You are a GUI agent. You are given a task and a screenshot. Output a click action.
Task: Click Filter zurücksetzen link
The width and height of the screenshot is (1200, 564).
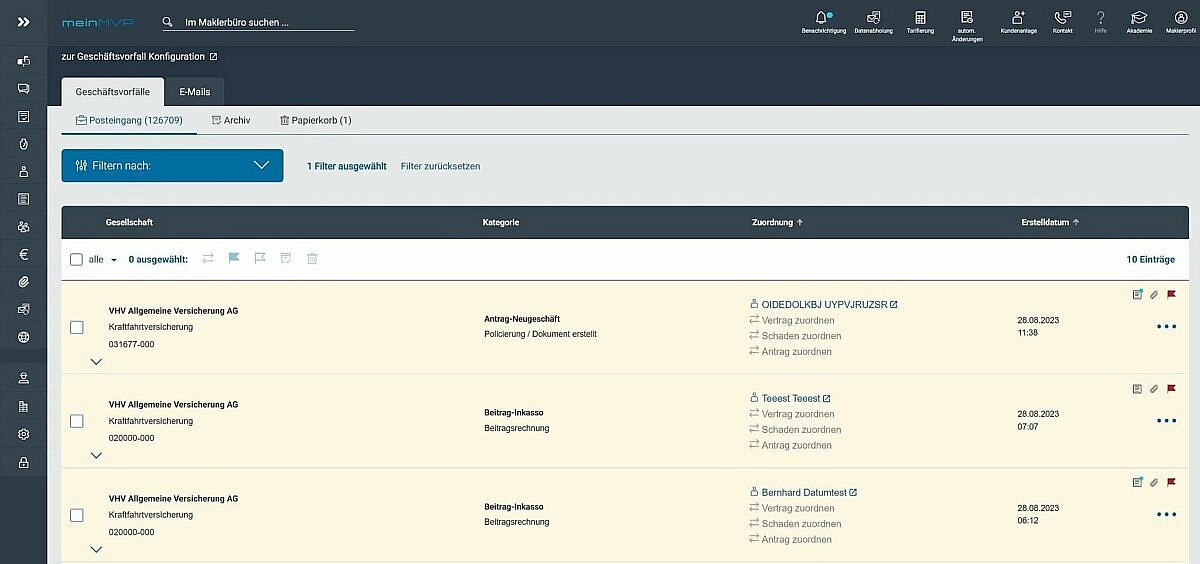coord(440,166)
